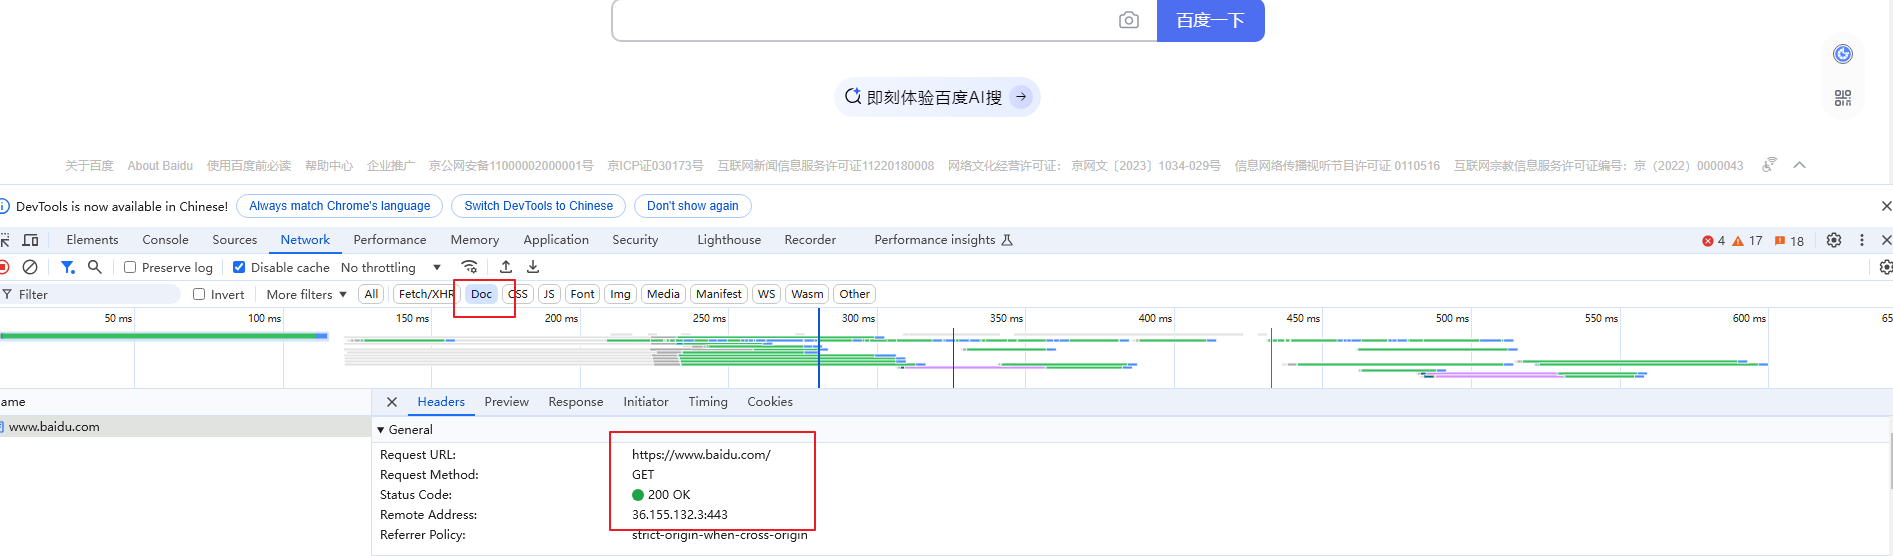Collapse the General headers section
The image size is (1893, 556).
(381, 430)
